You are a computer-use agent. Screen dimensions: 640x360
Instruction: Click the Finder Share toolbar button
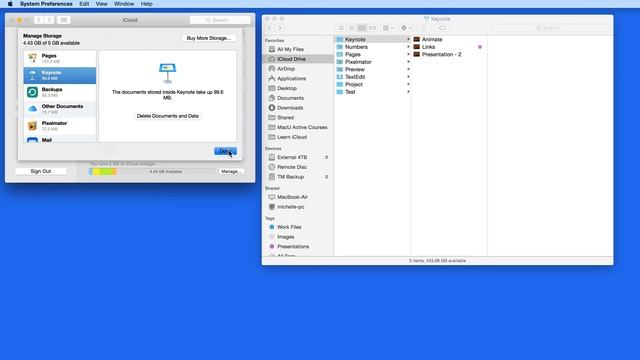click(x=424, y=28)
